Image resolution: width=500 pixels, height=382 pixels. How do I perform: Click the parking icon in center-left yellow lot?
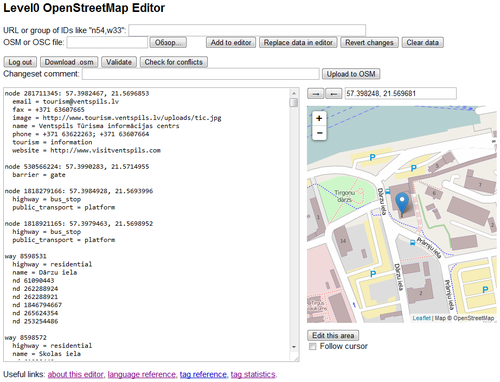[373, 274]
